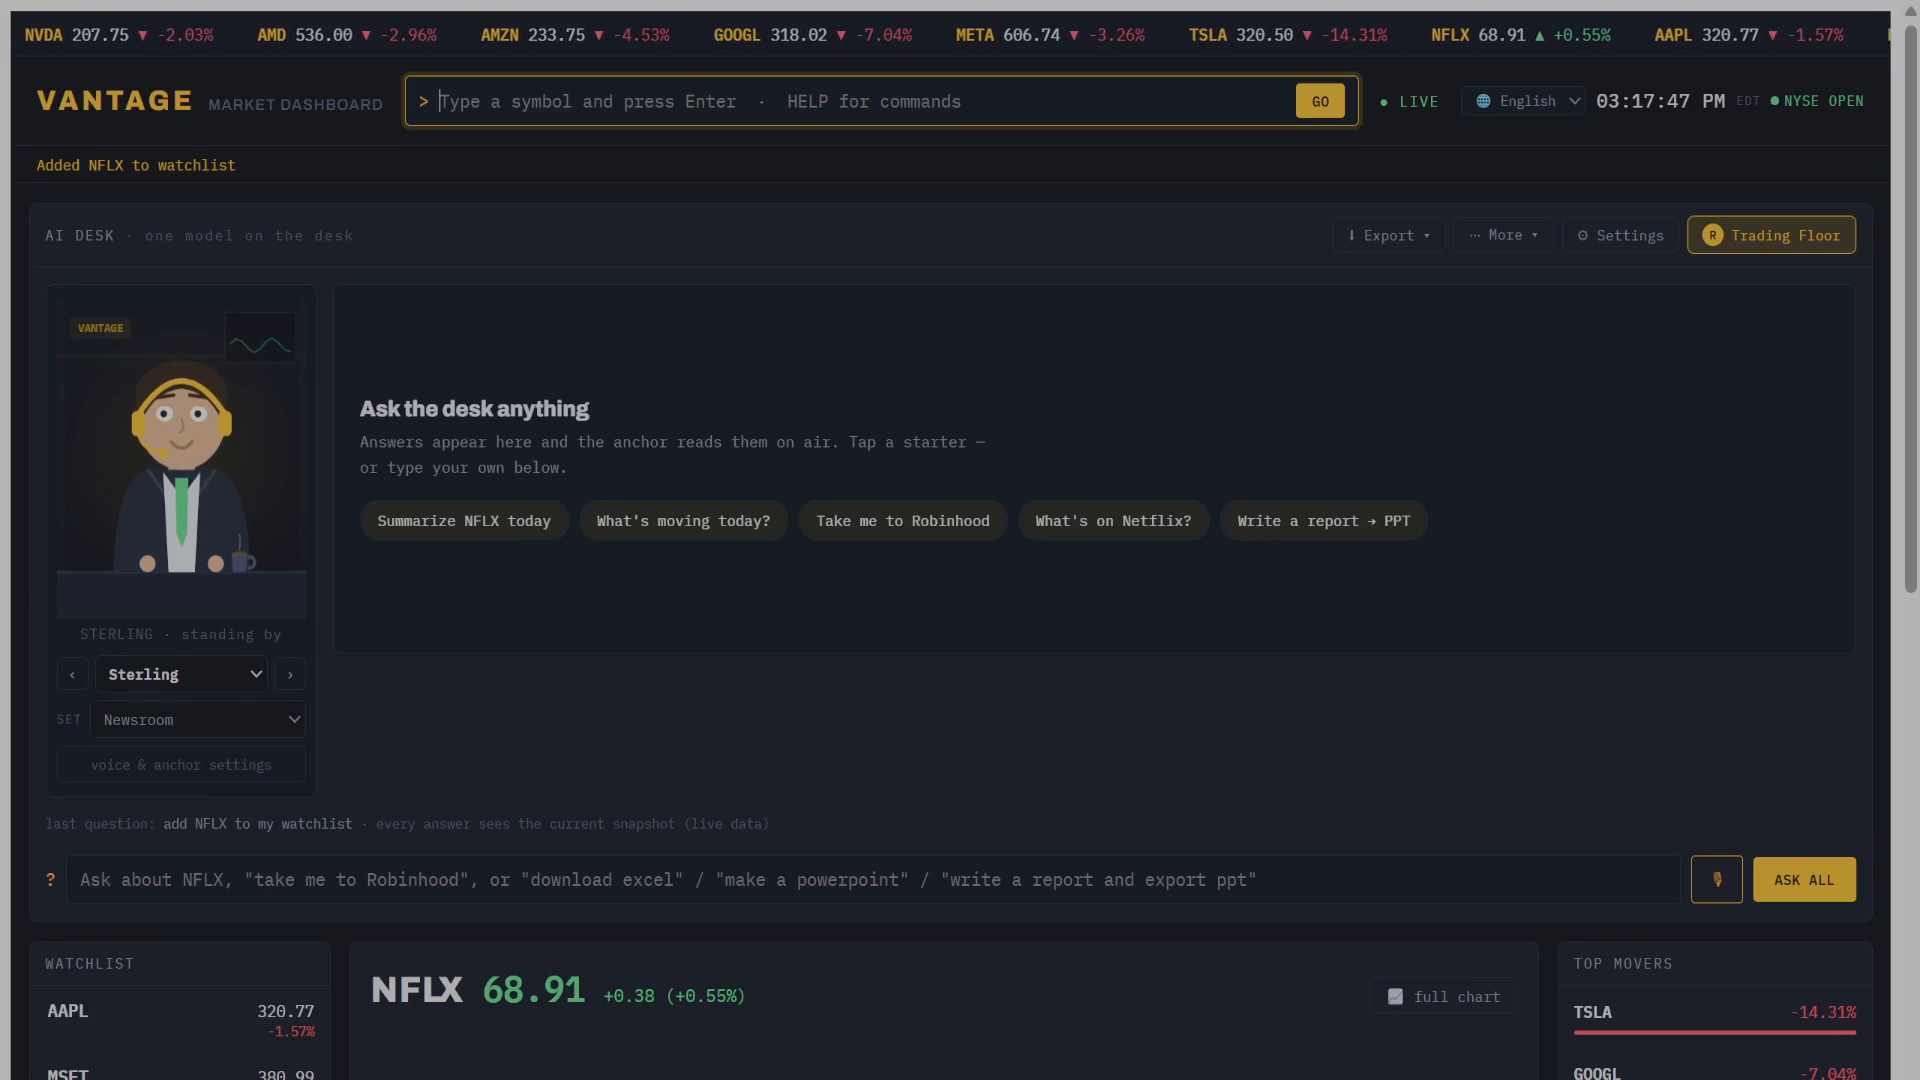Click the VANTAGE logo
The width and height of the screenshot is (1920, 1080).
tap(114, 101)
